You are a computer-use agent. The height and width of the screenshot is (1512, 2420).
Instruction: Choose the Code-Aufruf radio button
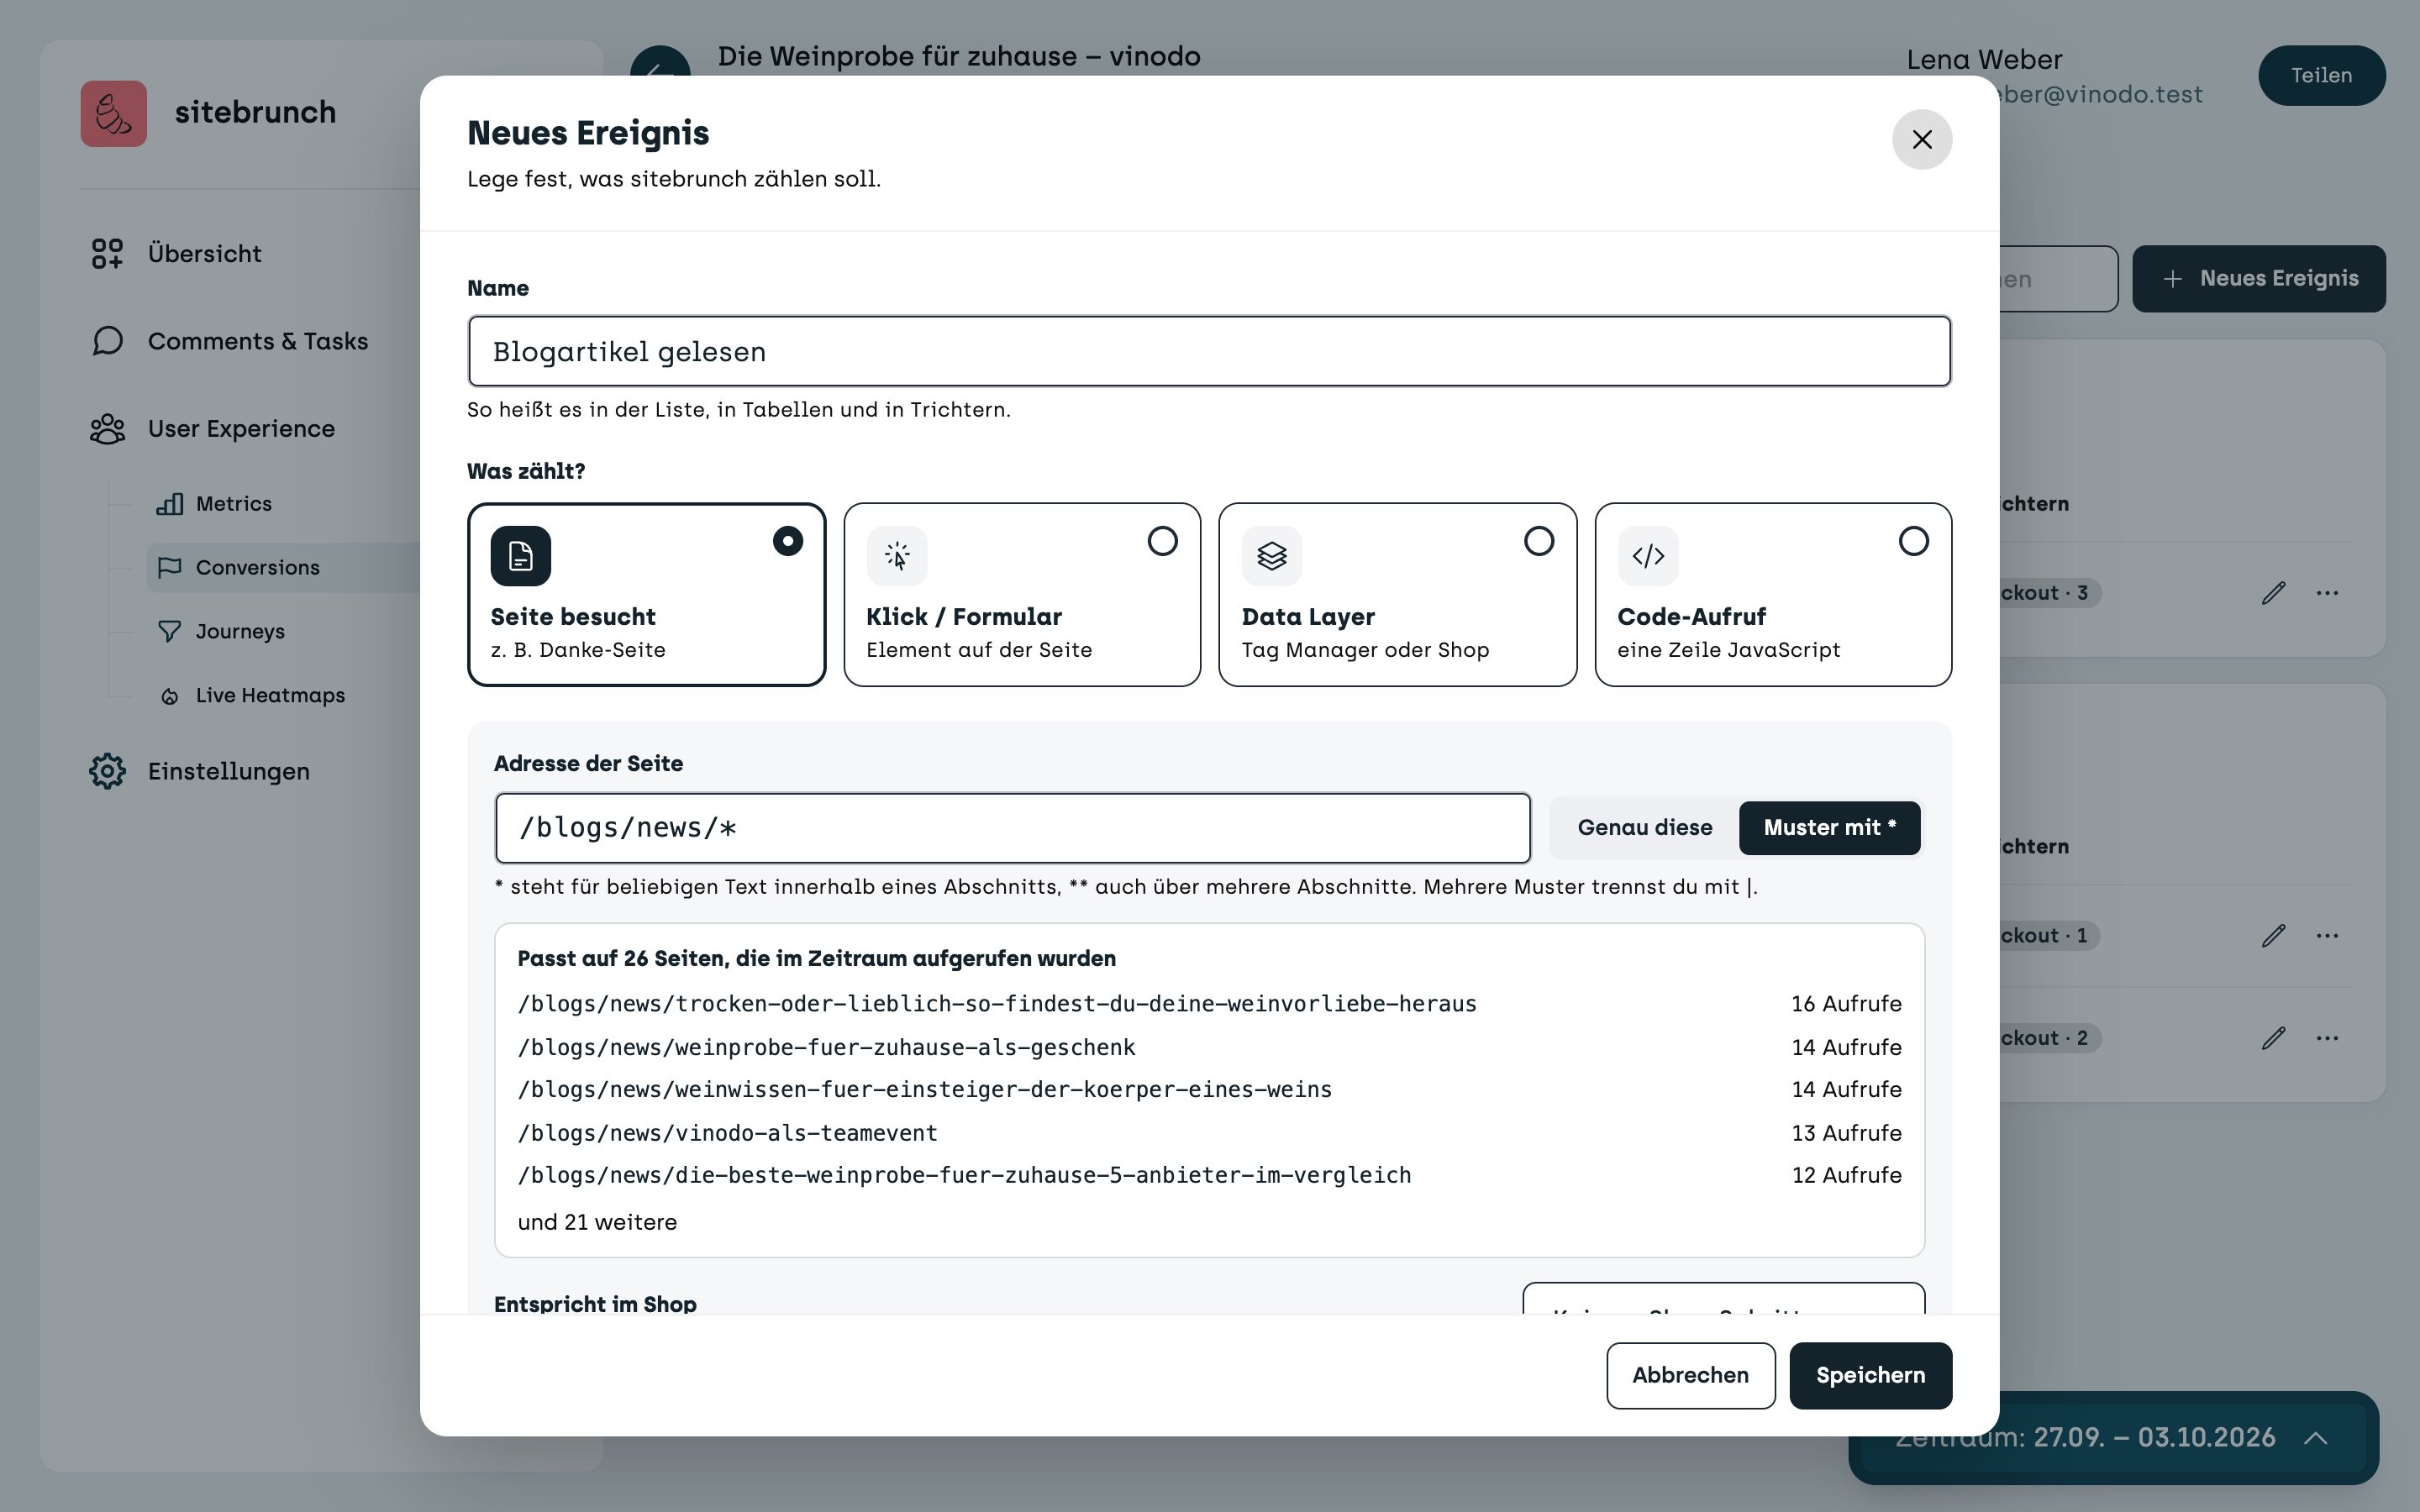click(1913, 541)
